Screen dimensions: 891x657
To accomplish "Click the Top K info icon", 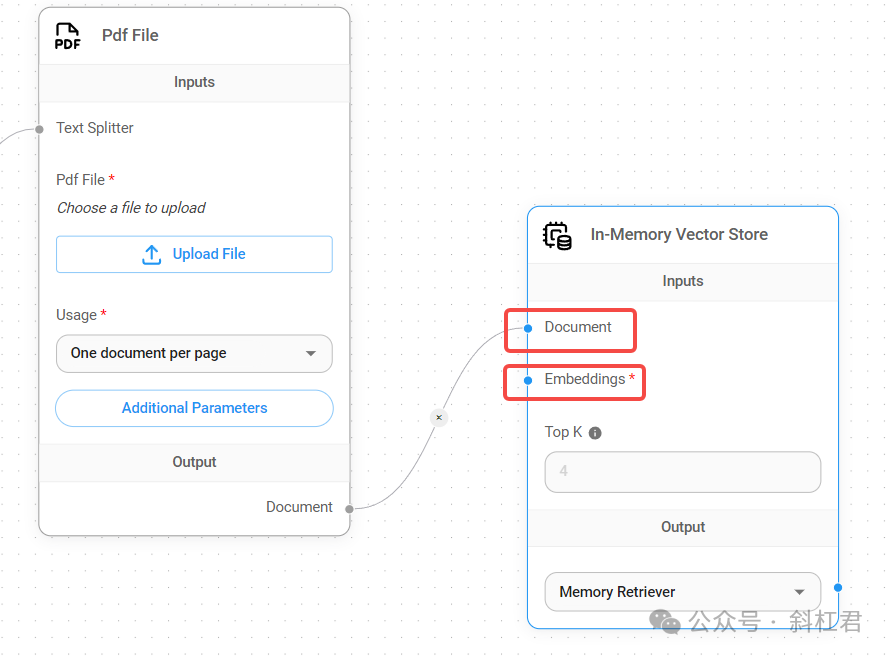I will (595, 433).
